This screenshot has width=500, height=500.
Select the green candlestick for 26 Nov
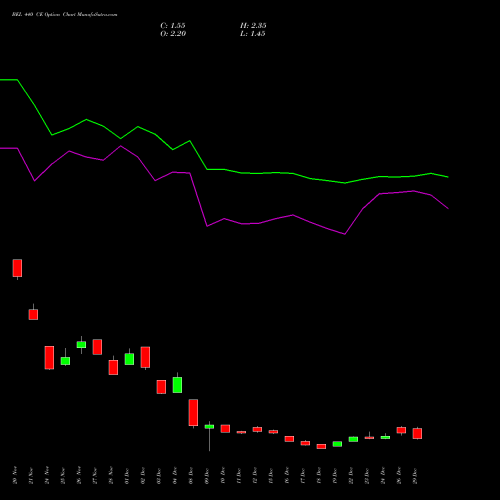pyautogui.click(x=81, y=344)
